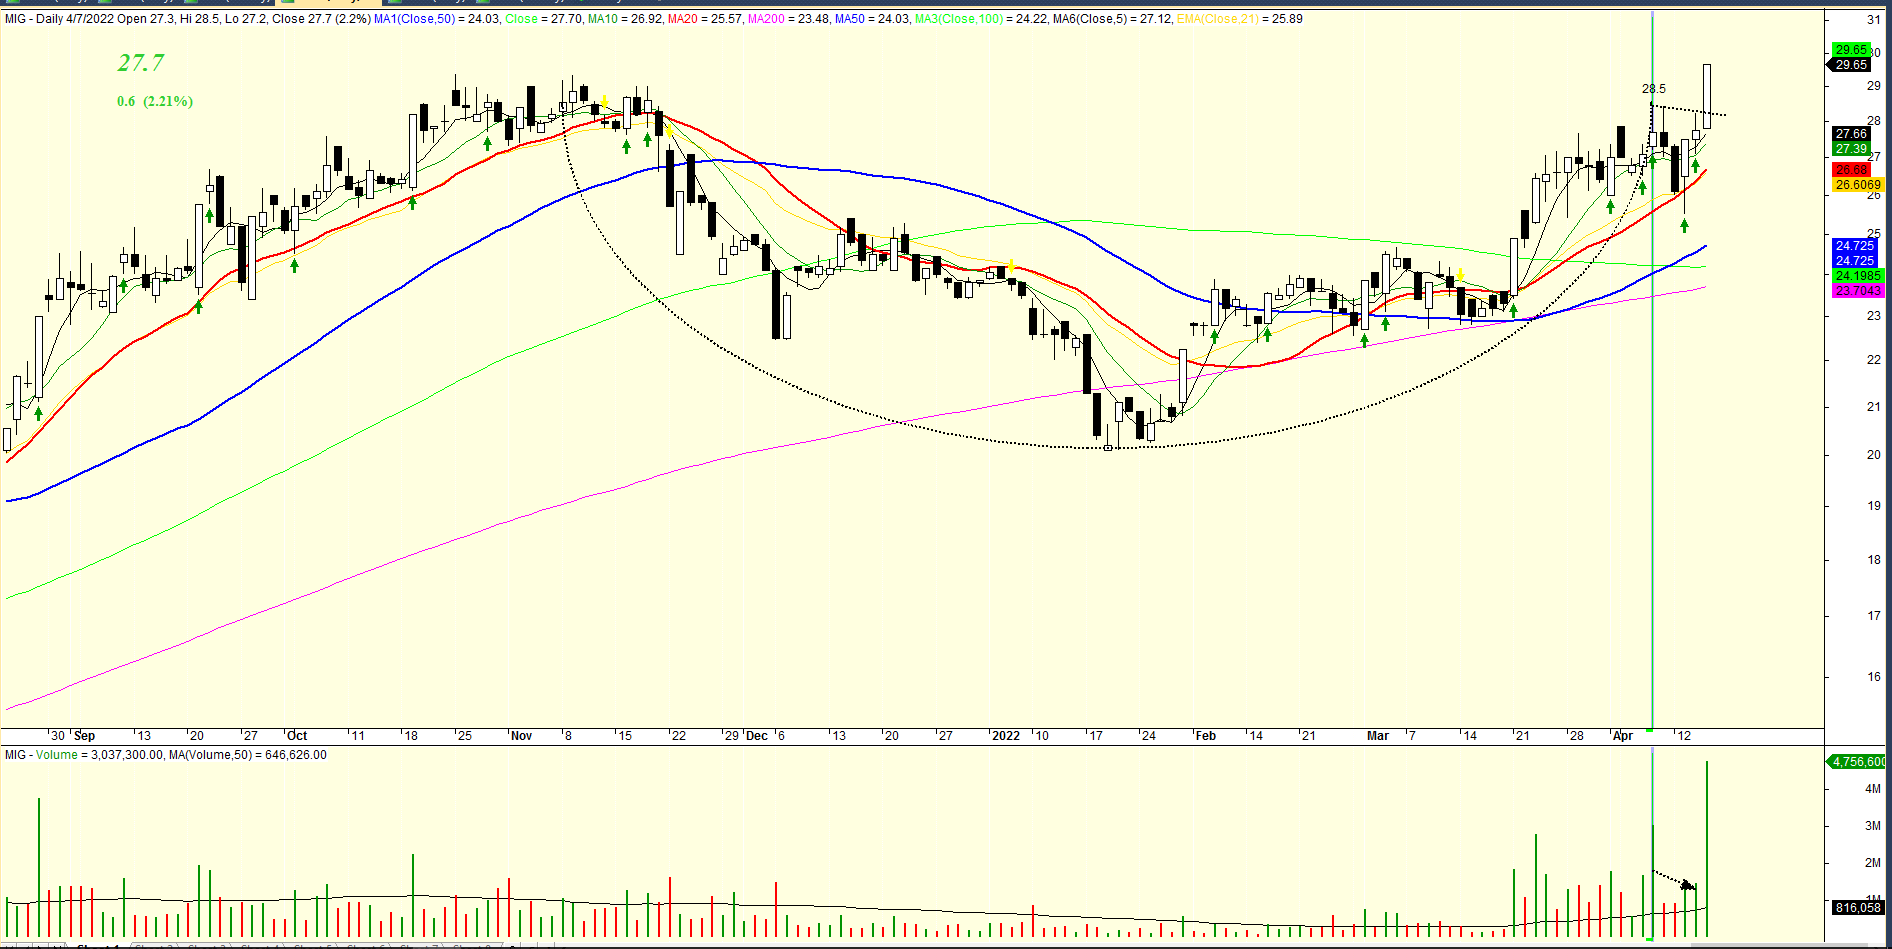The image size is (1892, 949).
Task: Click the small square marker at the January low
Action: [1108, 448]
